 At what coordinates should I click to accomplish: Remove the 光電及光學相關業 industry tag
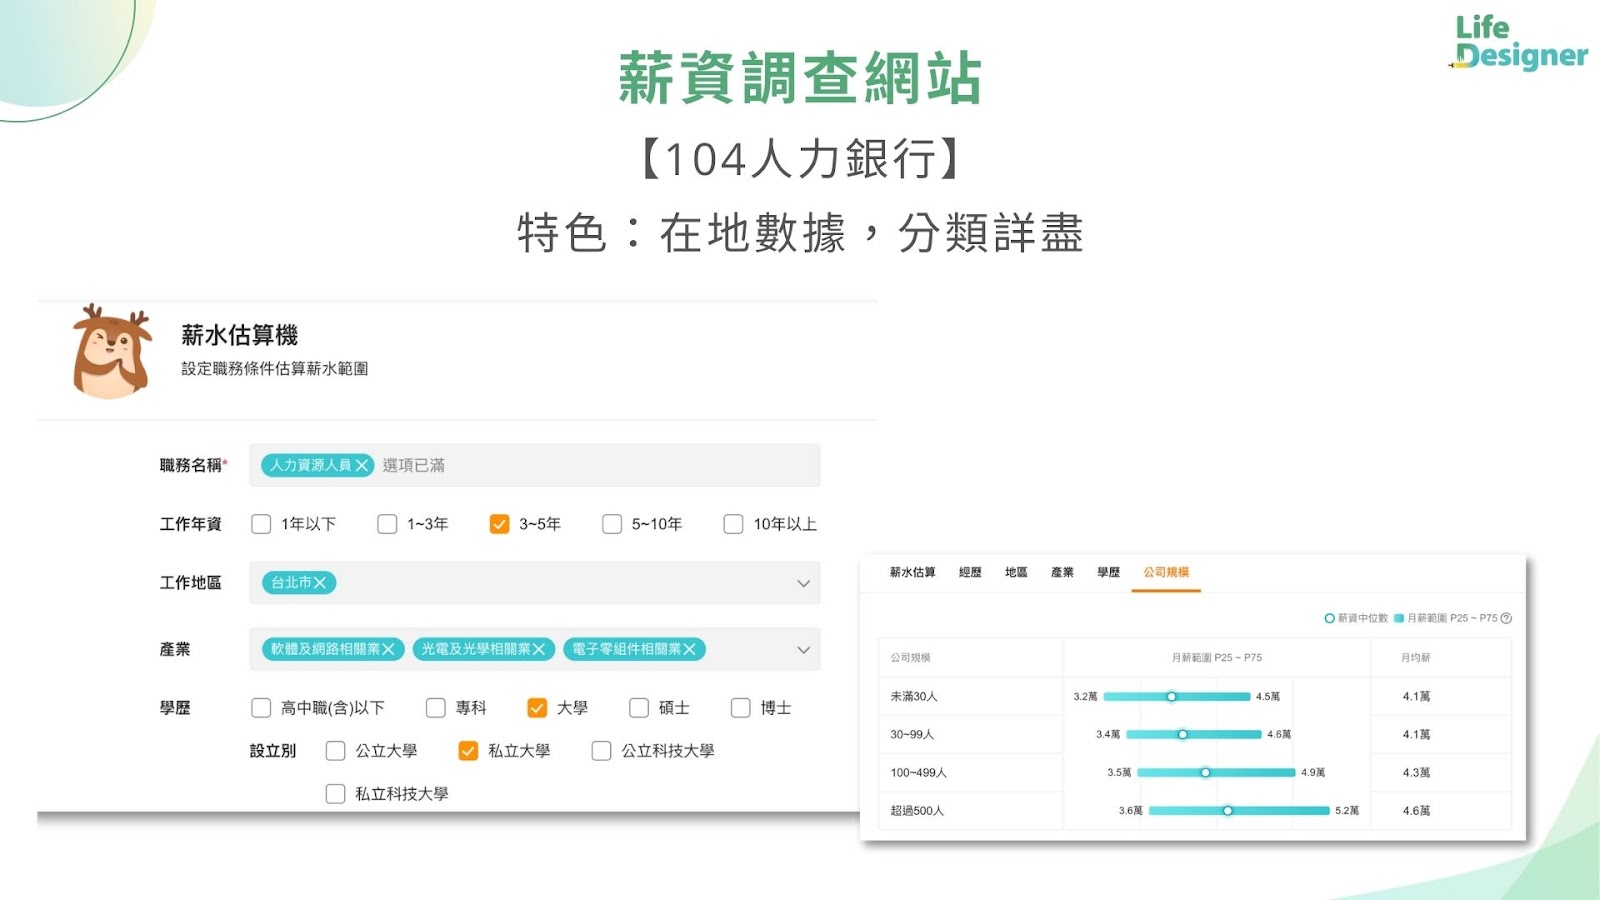point(539,650)
